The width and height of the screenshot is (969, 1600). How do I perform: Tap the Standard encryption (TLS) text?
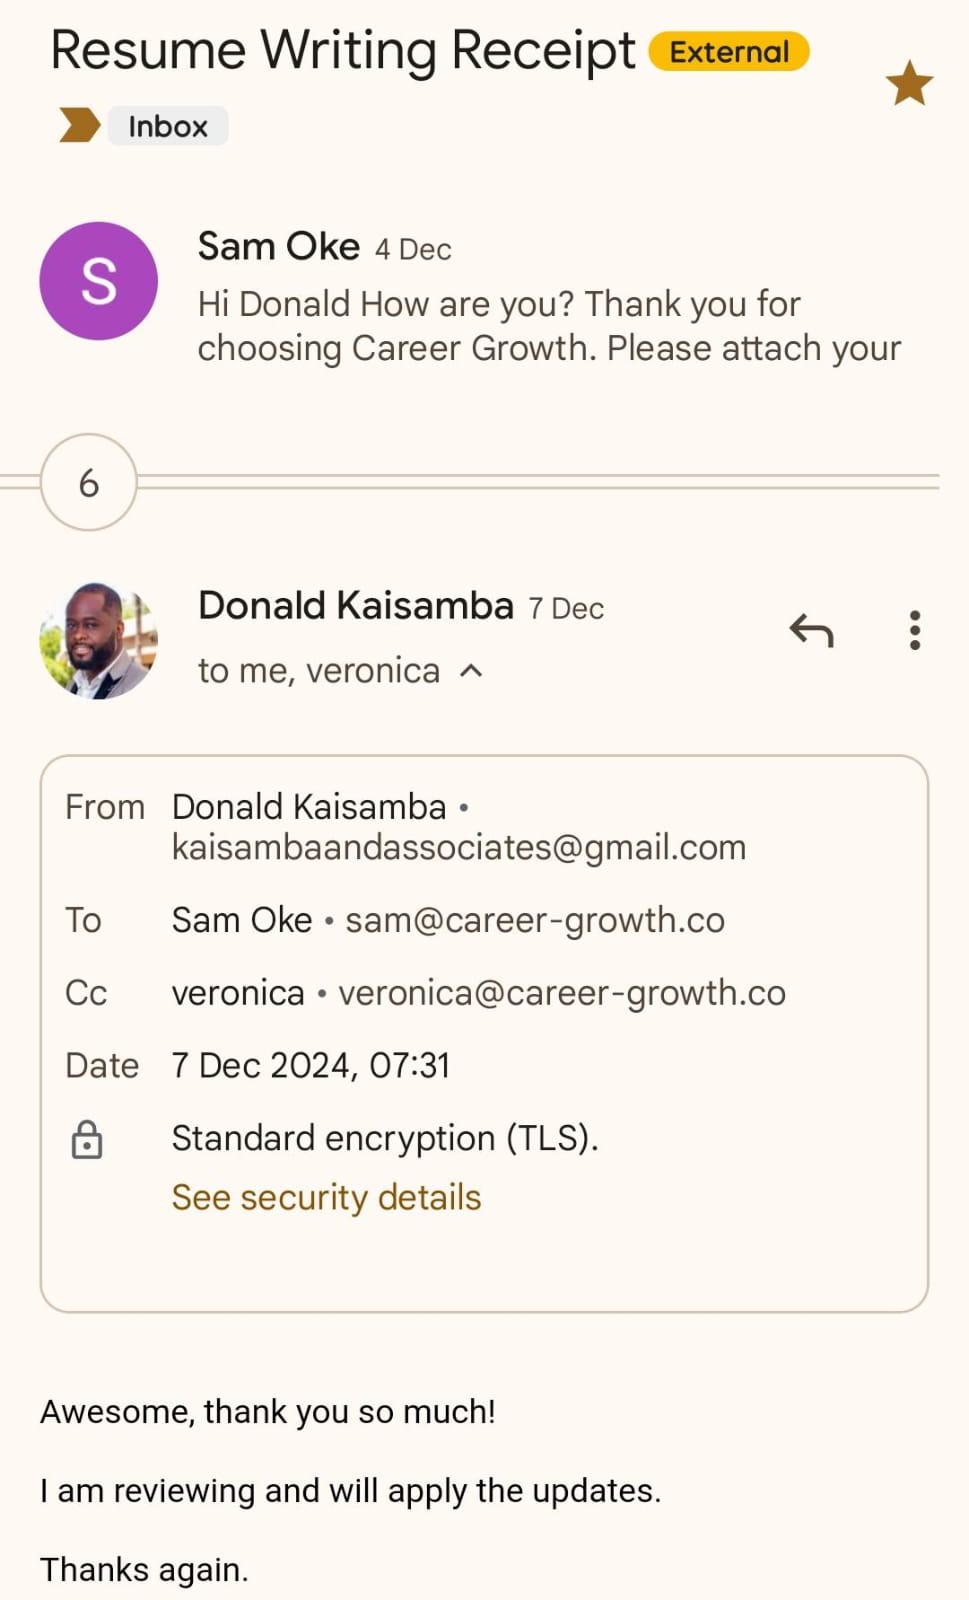pos(385,1138)
